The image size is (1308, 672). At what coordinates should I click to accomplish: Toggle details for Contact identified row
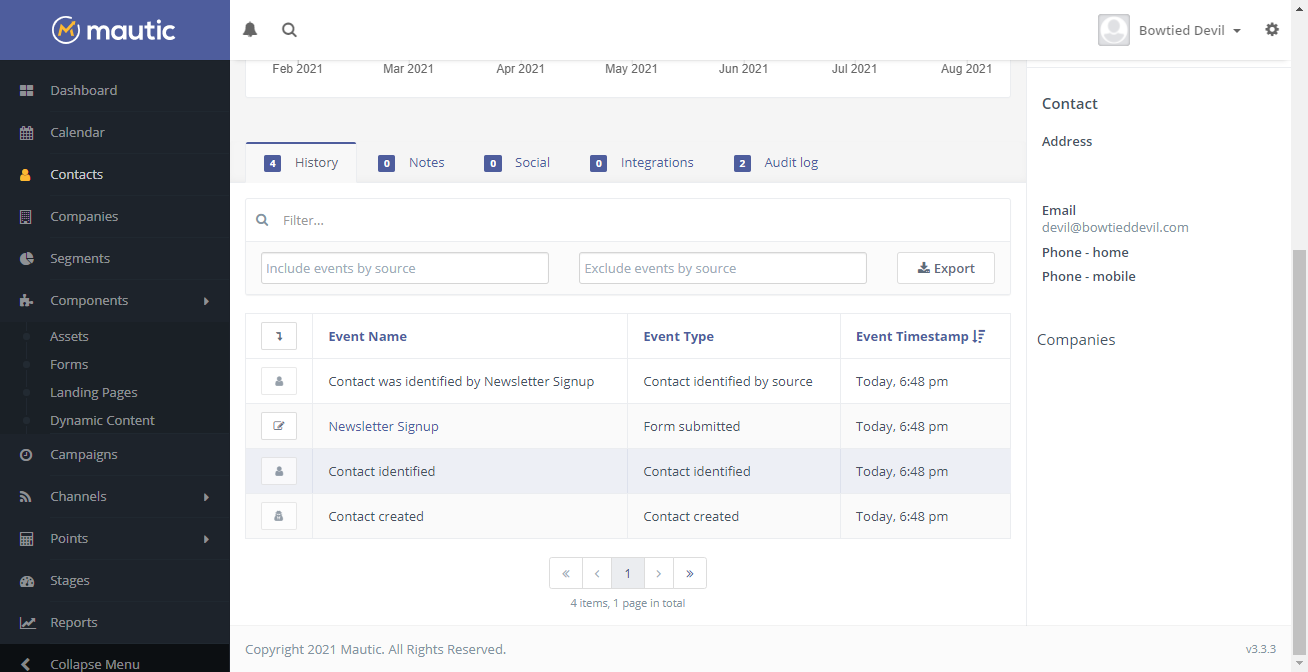(x=279, y=471)
